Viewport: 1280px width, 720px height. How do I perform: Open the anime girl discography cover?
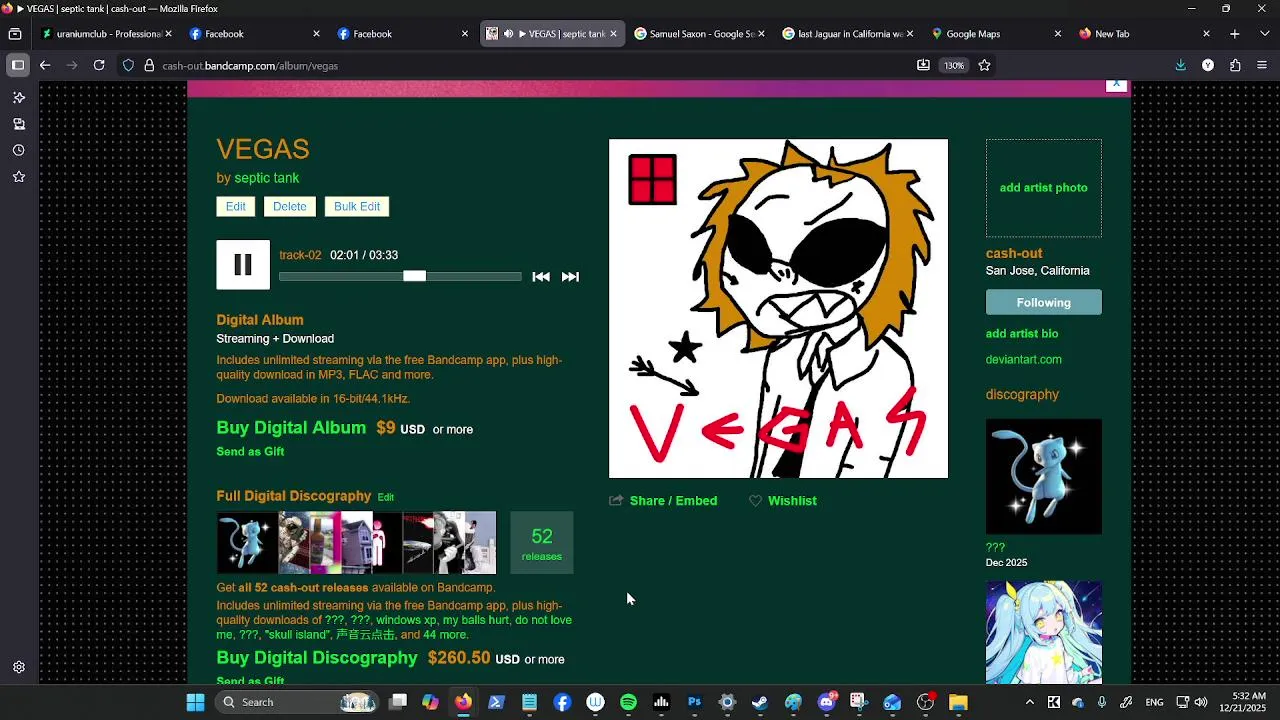point(1043,633)
